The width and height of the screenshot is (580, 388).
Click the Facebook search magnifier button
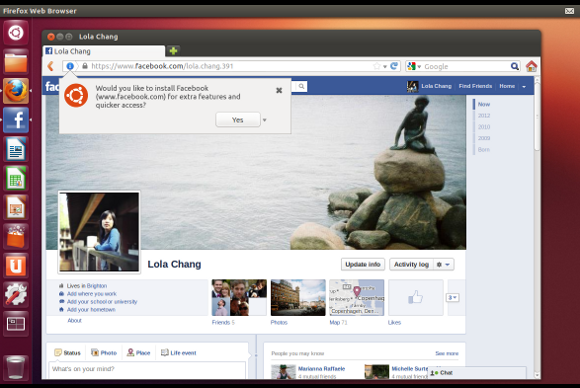click(x=301, y=86)
